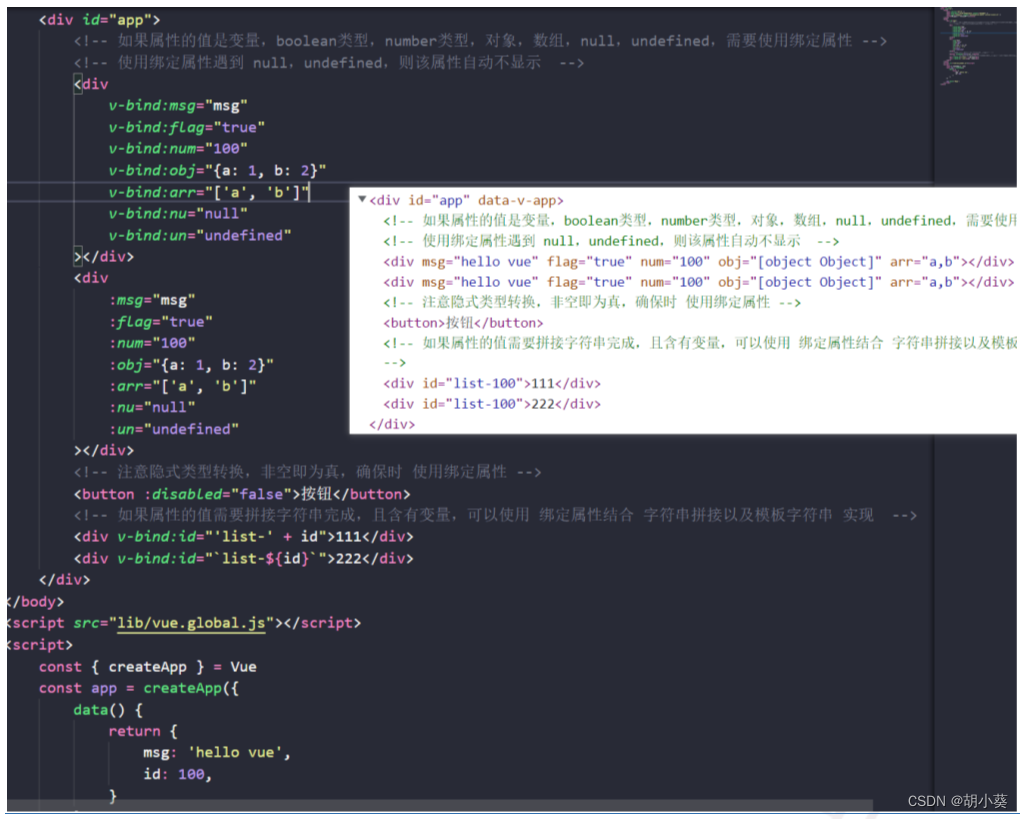Click the id: 100, line
The height and width of the screenshot is (819, 1024).
point(178,775)
